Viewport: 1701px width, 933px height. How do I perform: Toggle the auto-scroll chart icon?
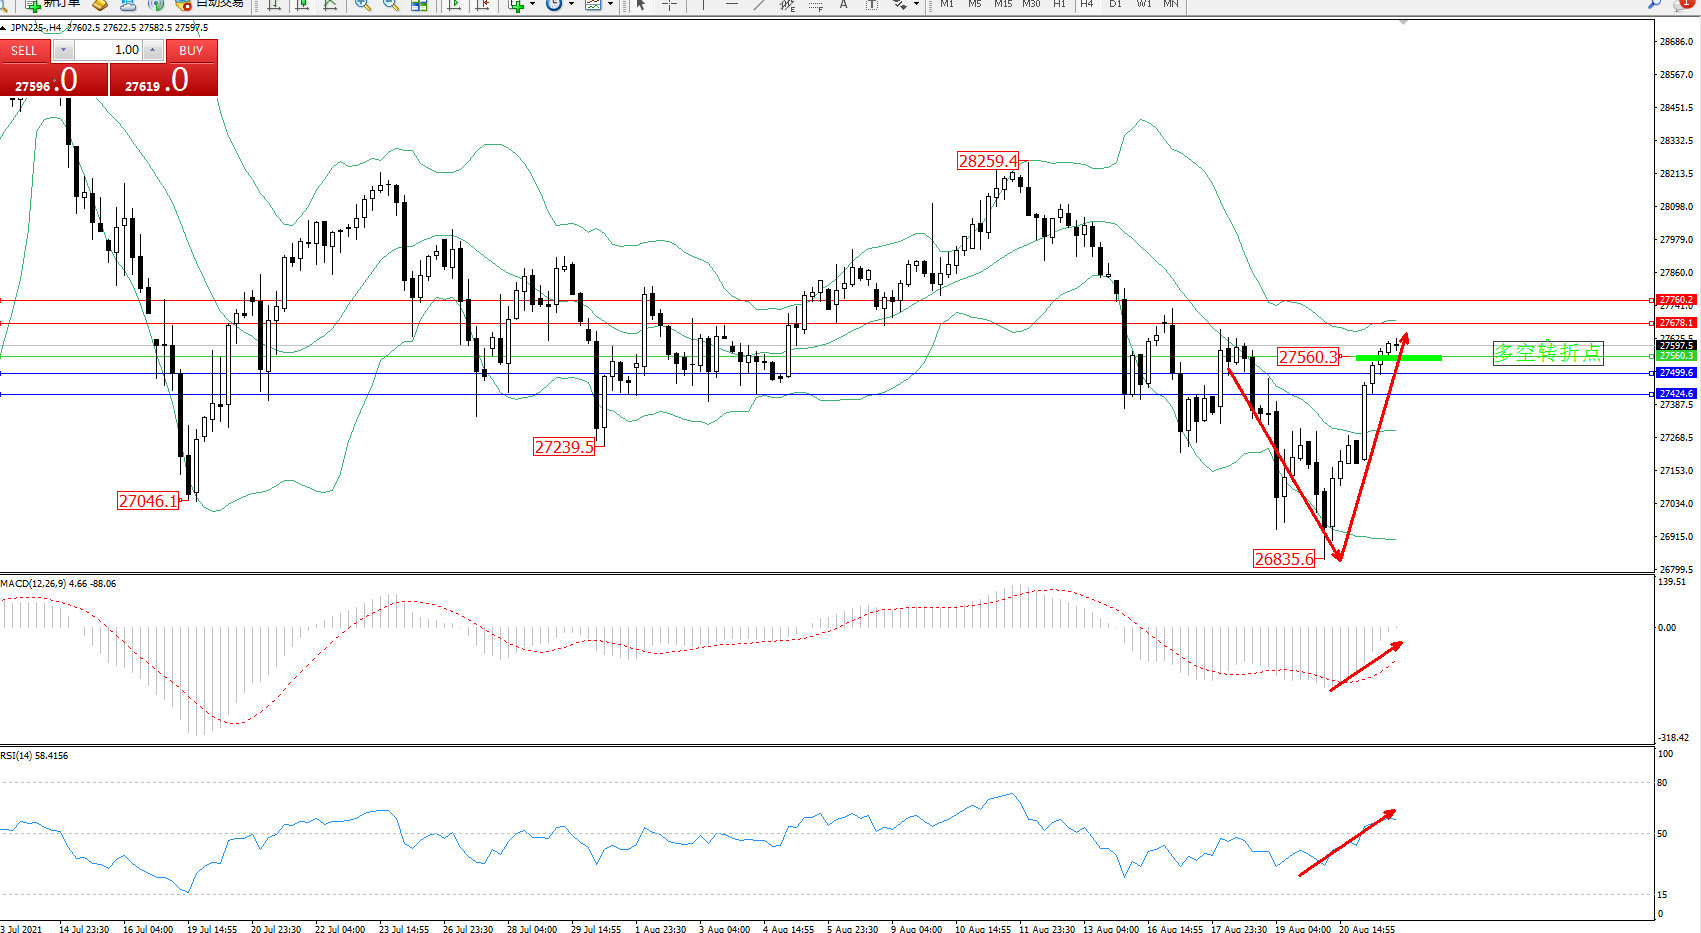coord(455,5)
